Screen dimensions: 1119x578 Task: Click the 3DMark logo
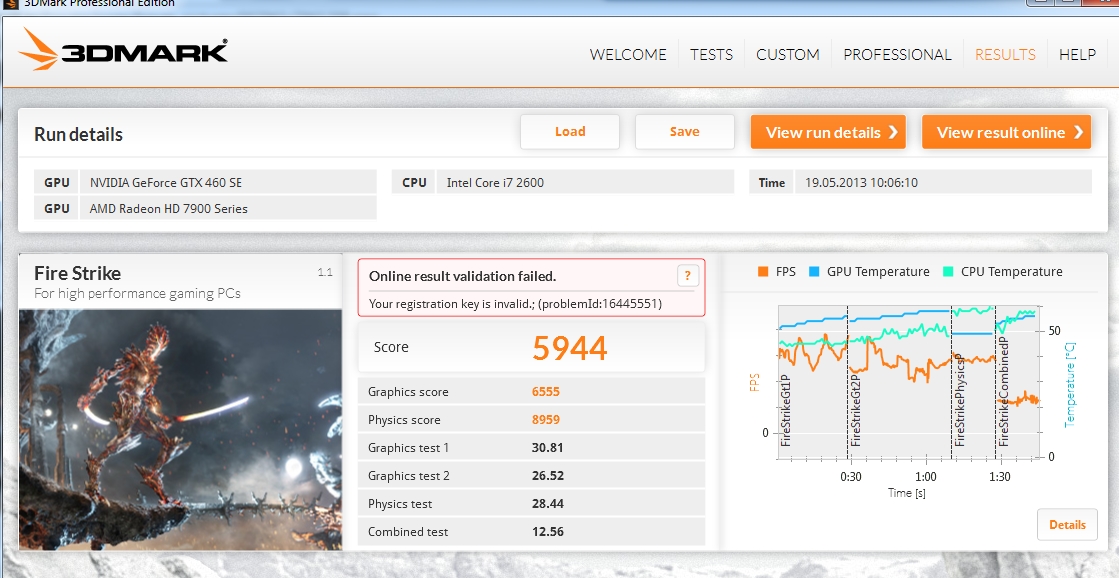point(123,50)
